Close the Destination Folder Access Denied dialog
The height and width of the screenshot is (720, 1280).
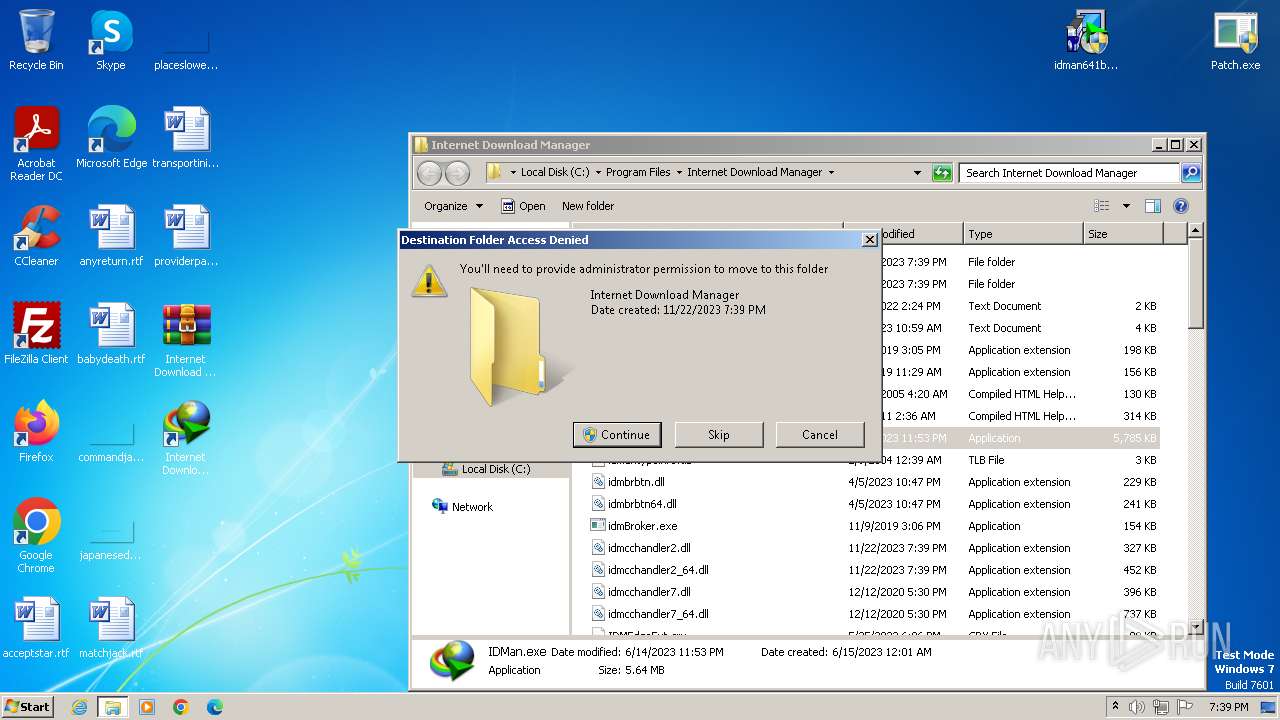click(x=869, y=240)
